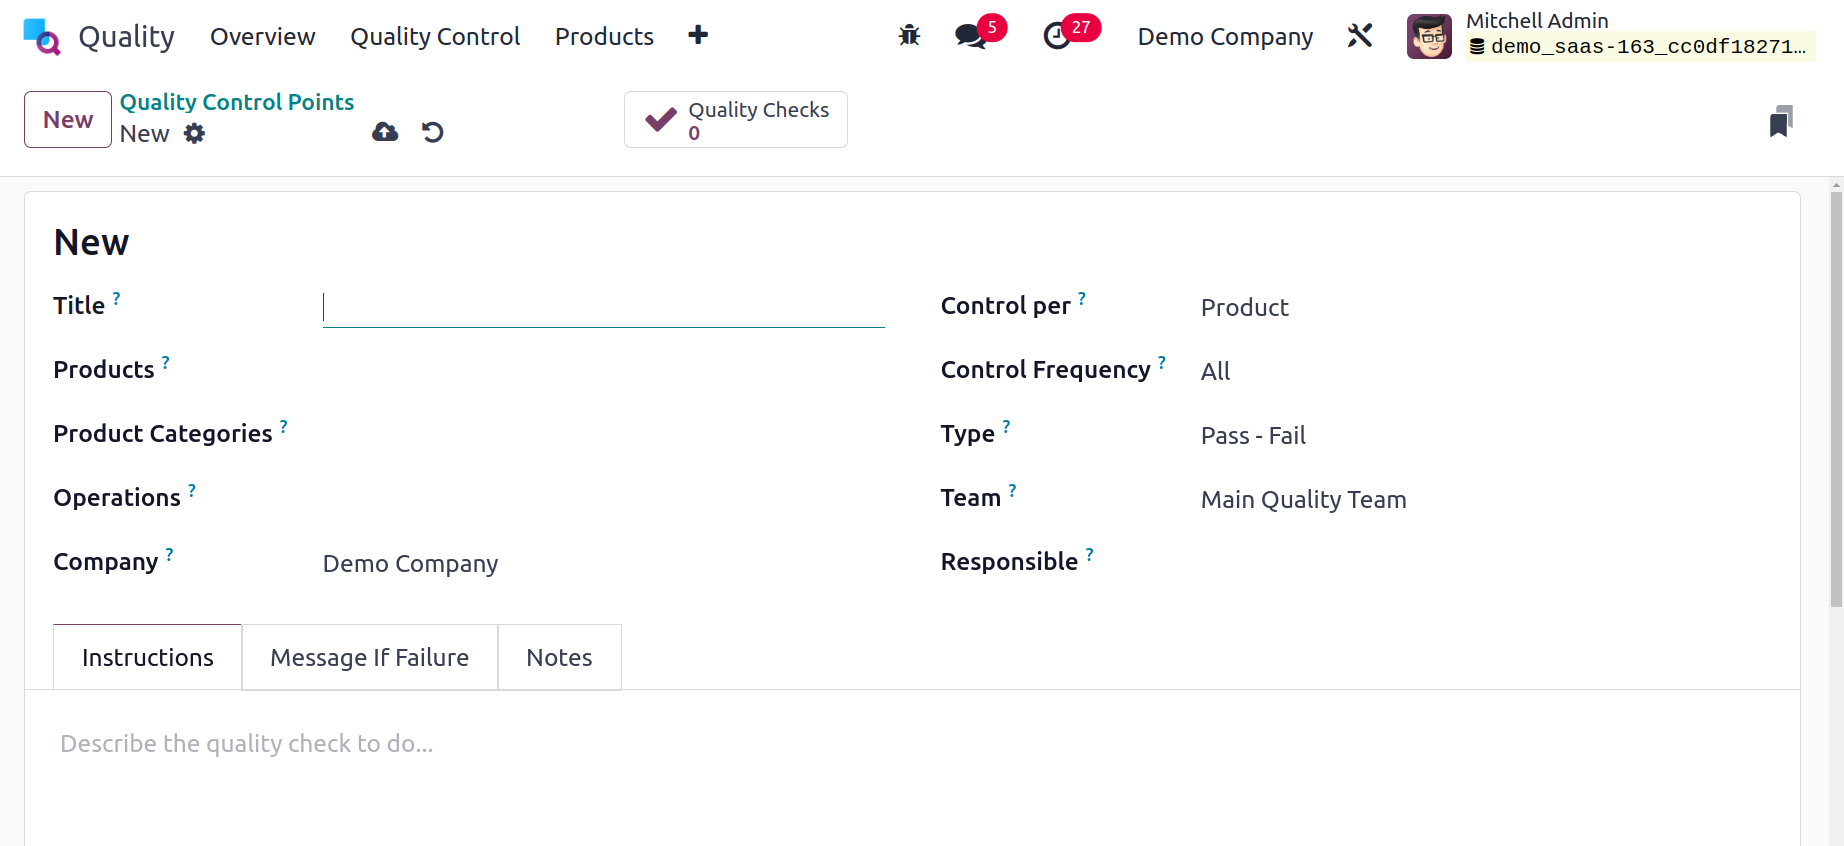This screenshot has height=846, width=1844.
Task: Click the bookmark icon at top right
Action: click(x=1781, y=121)
